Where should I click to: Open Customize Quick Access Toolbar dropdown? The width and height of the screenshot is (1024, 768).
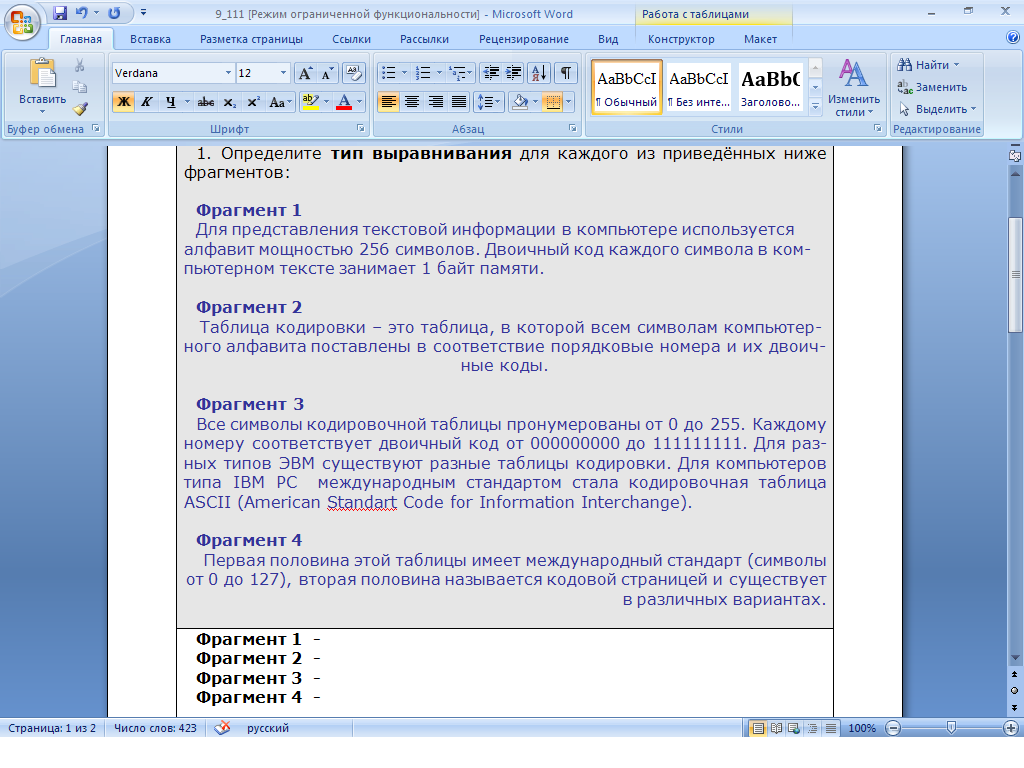pos(143,13)
